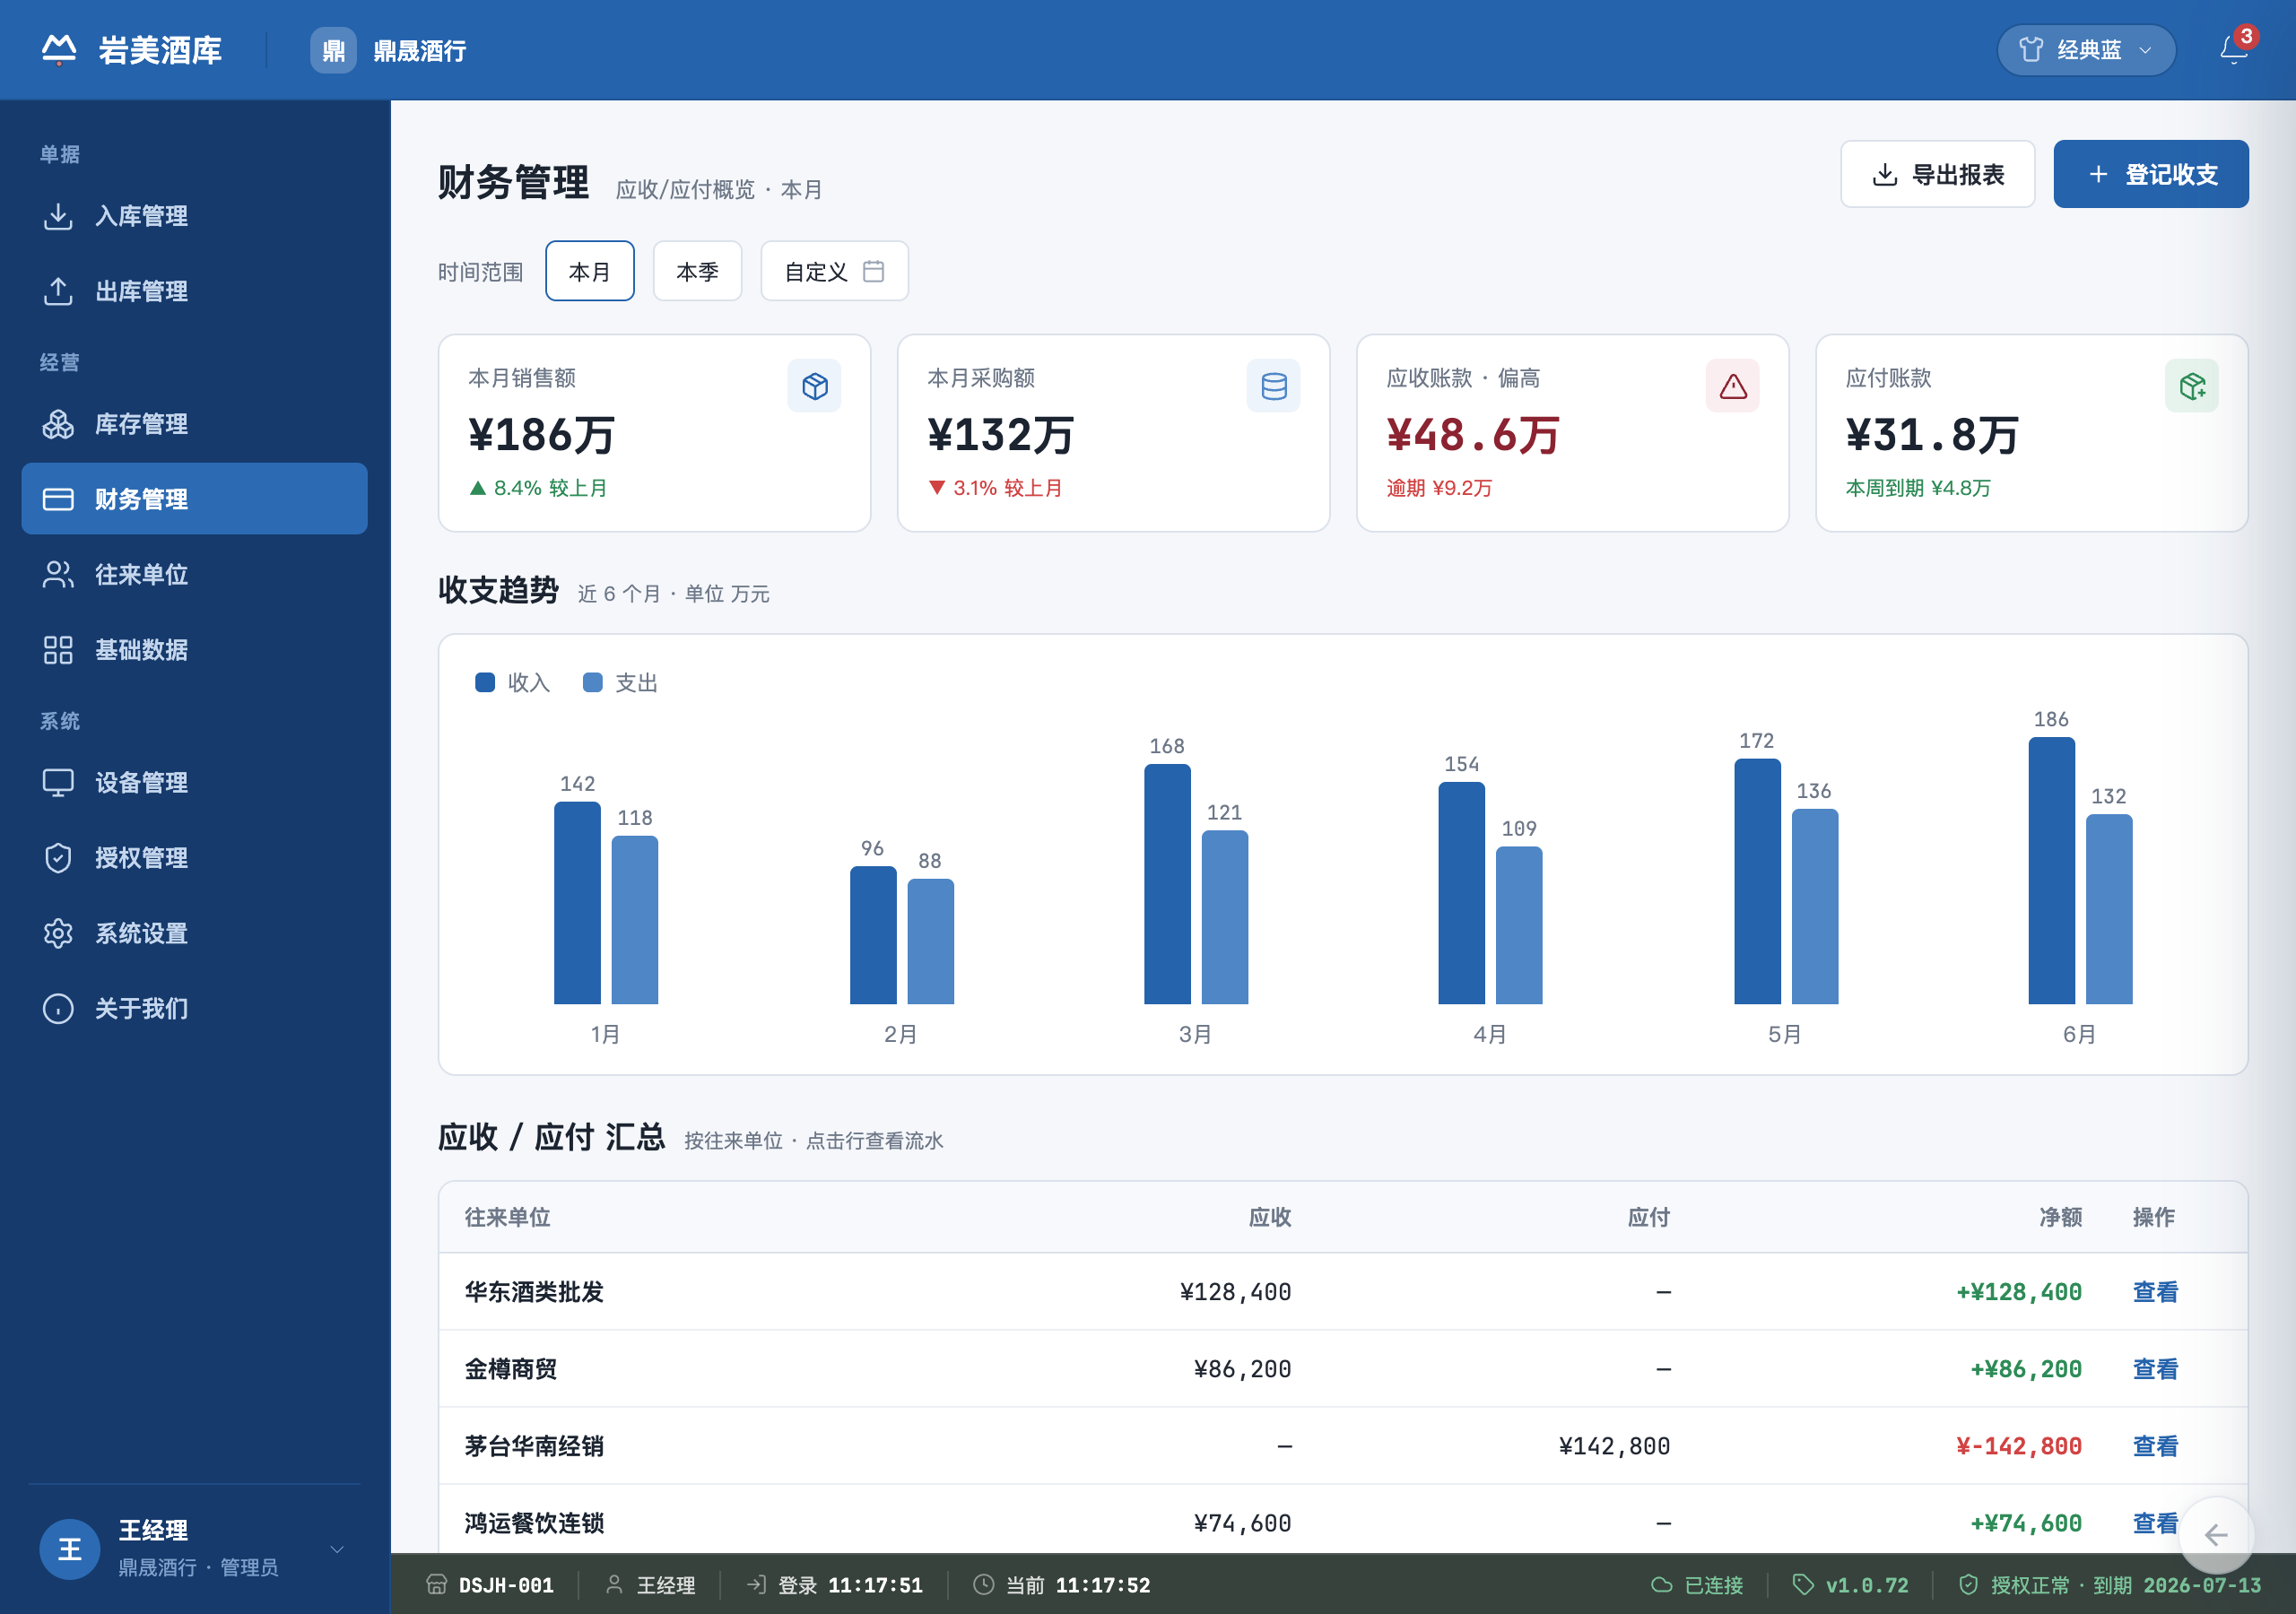Screen dimensions: 2296x1614
Task: Click 查看 for 华东酒类批发
Action: (x=2155, y=1292)
